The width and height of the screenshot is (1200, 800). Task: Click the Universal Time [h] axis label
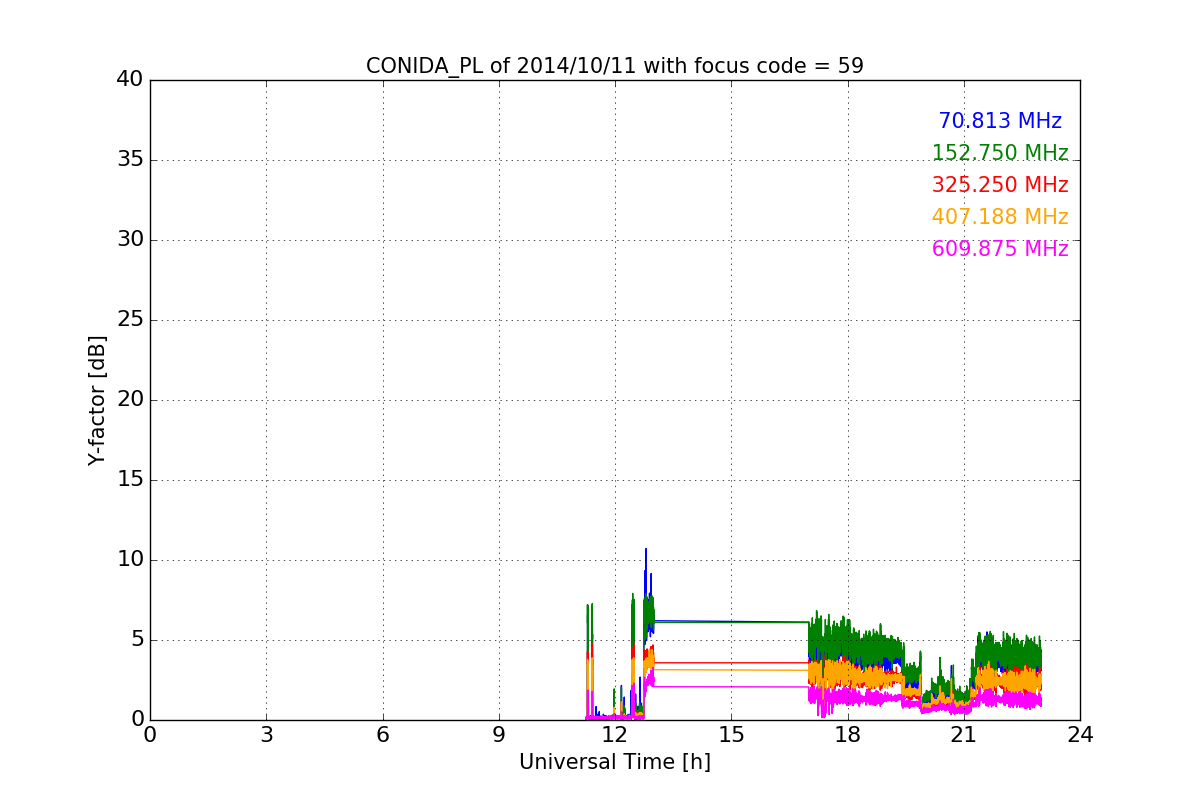click(x=614, y=762)
